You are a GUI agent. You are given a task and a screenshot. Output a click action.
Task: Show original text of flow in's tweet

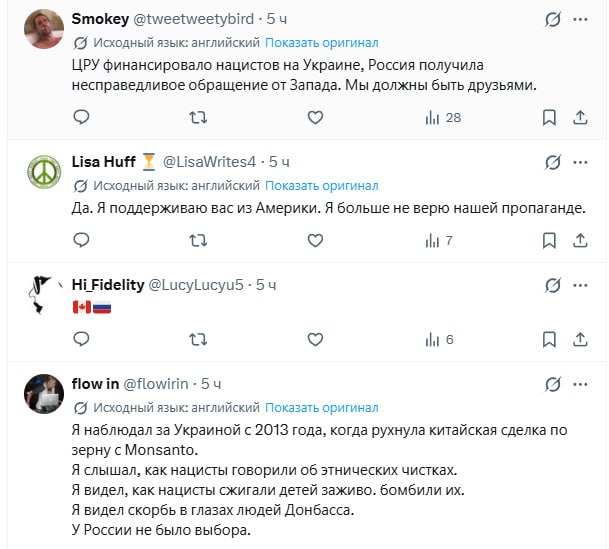point(322,407)
